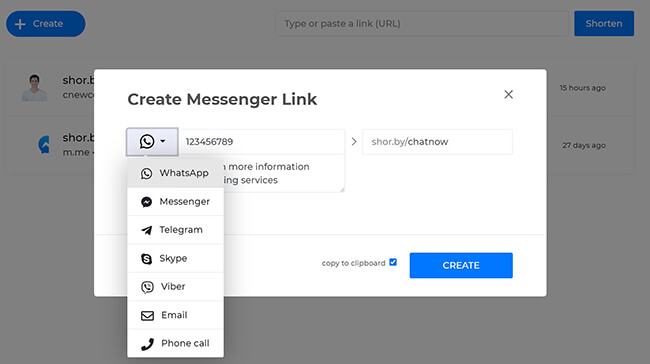Click the Messenger bubble icon
The image size is (650, 364).
tap(146, 202)
